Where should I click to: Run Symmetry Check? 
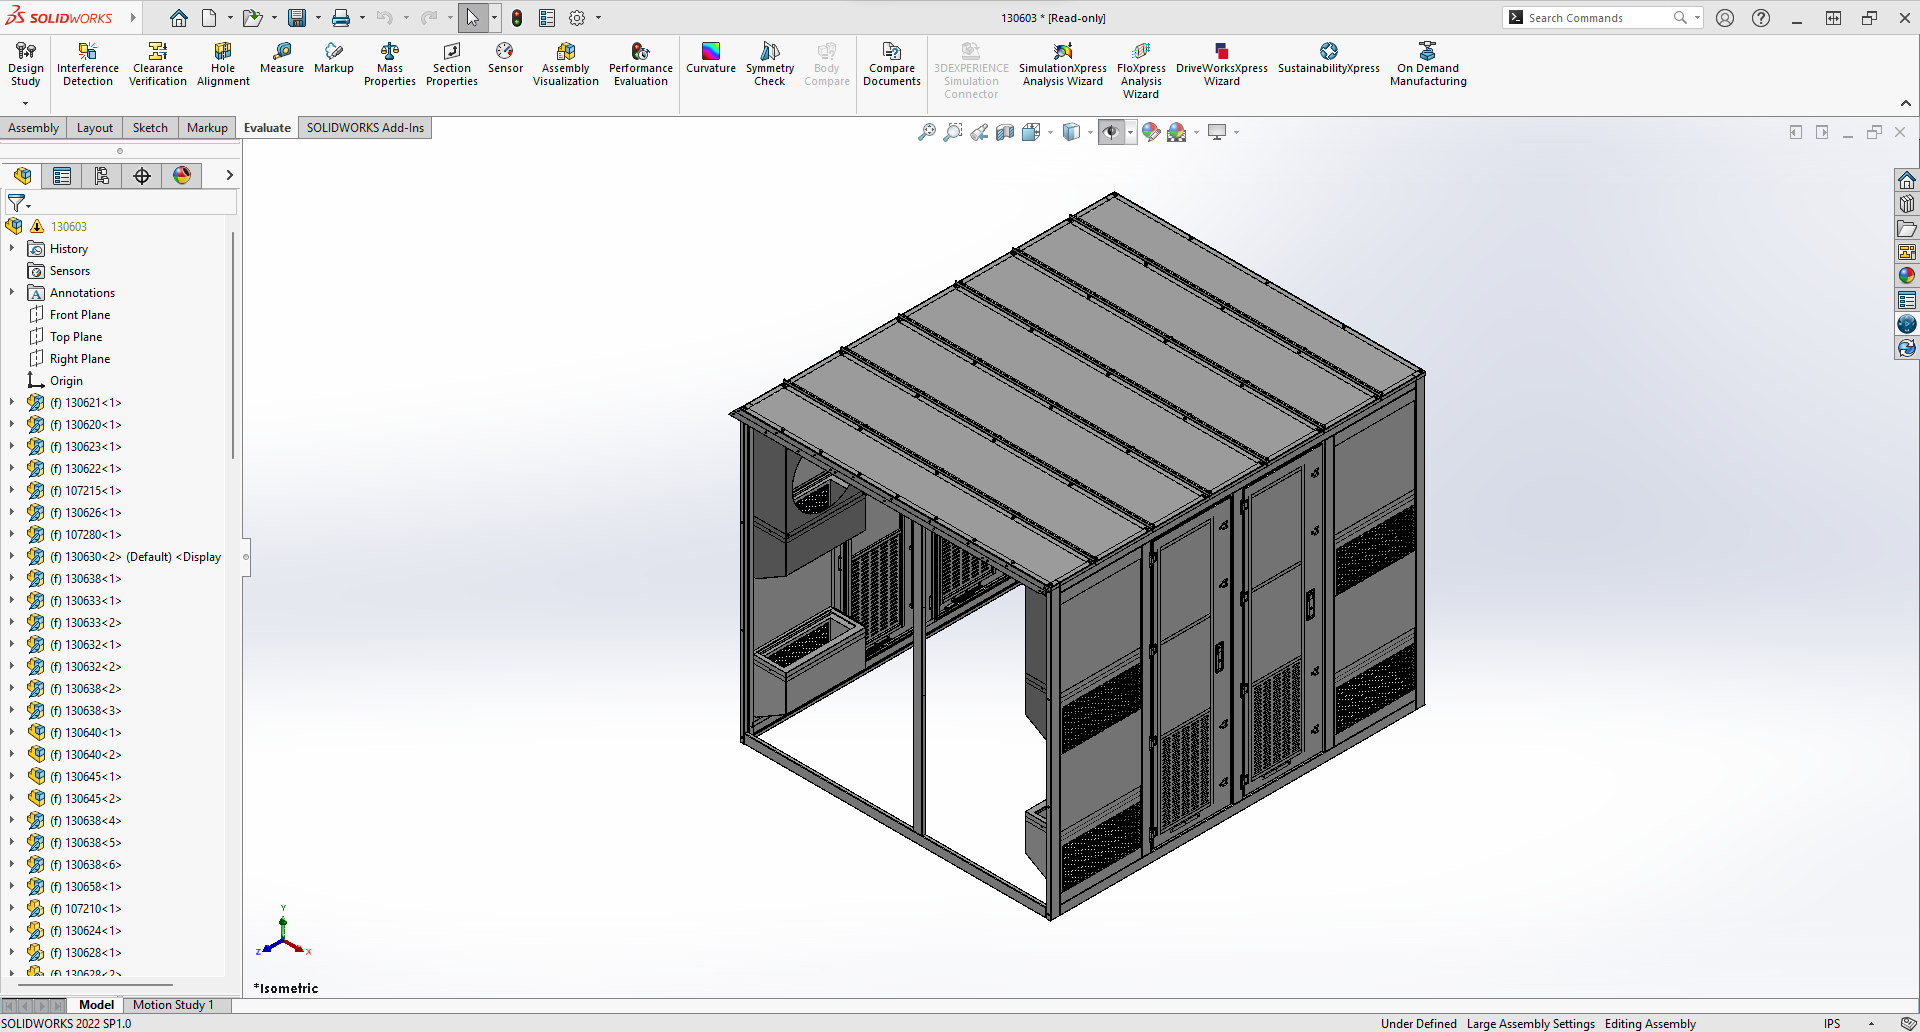769,64
